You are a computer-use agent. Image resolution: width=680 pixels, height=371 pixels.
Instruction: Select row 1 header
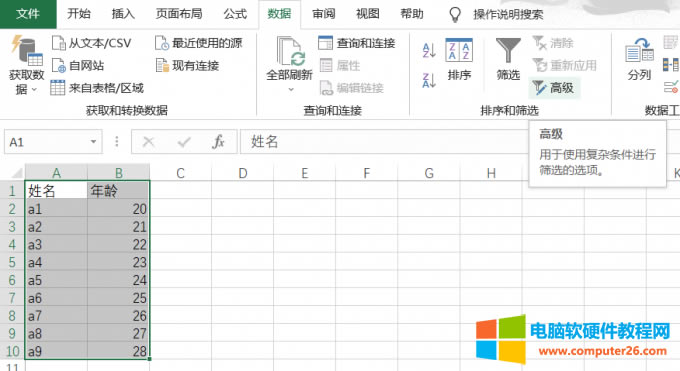pyautogui.click(x=12, y=191)
